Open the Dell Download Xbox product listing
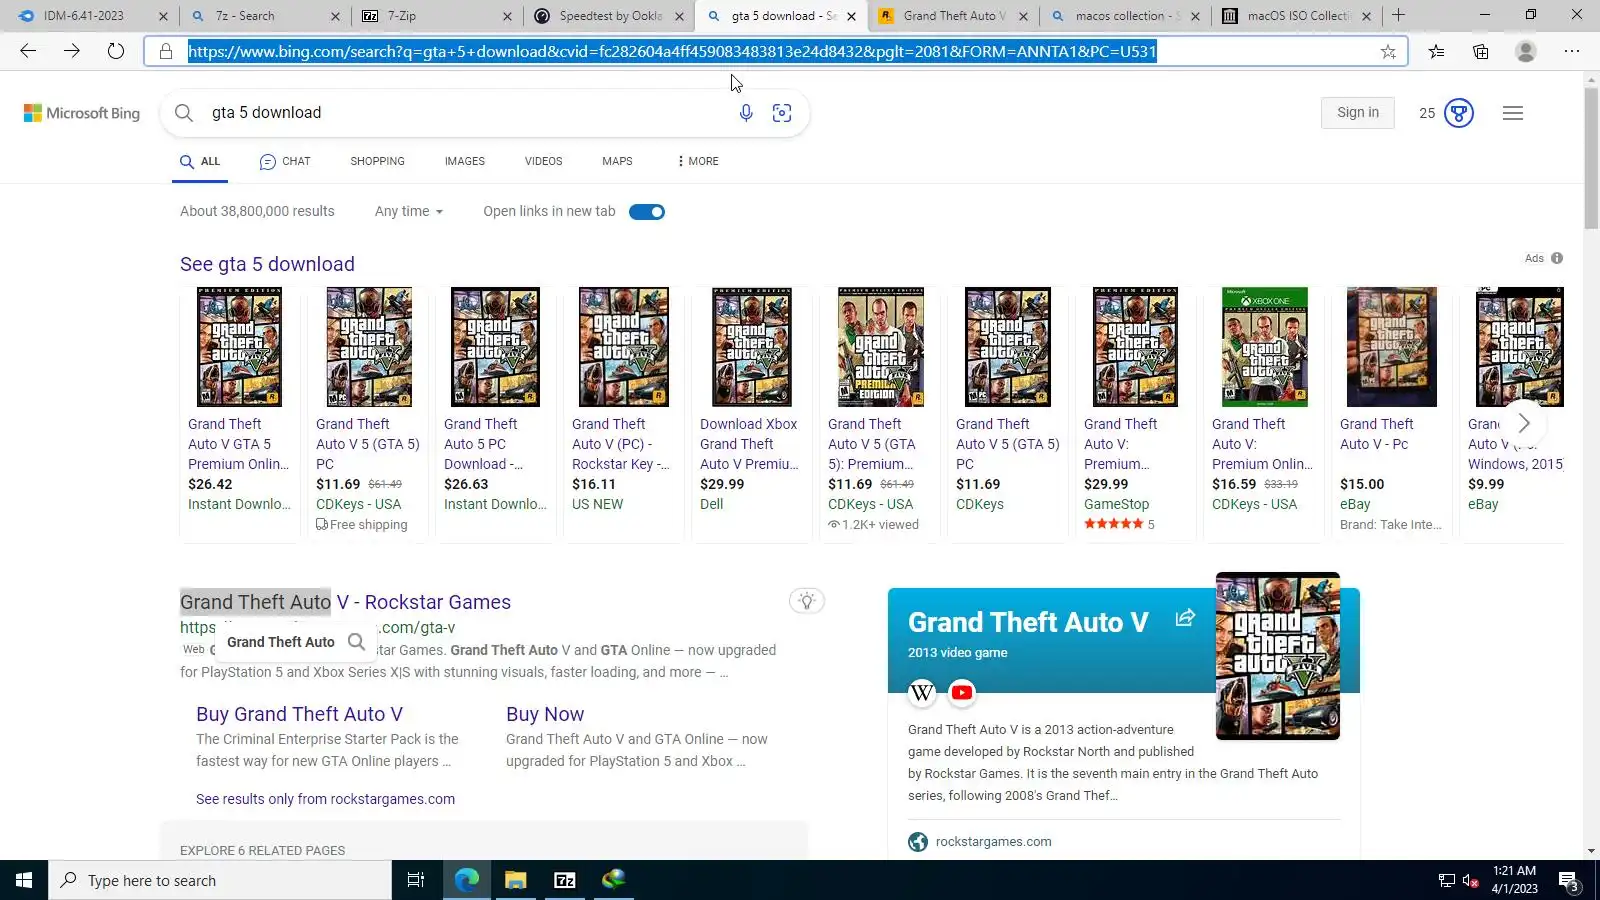 pos(751,415)
